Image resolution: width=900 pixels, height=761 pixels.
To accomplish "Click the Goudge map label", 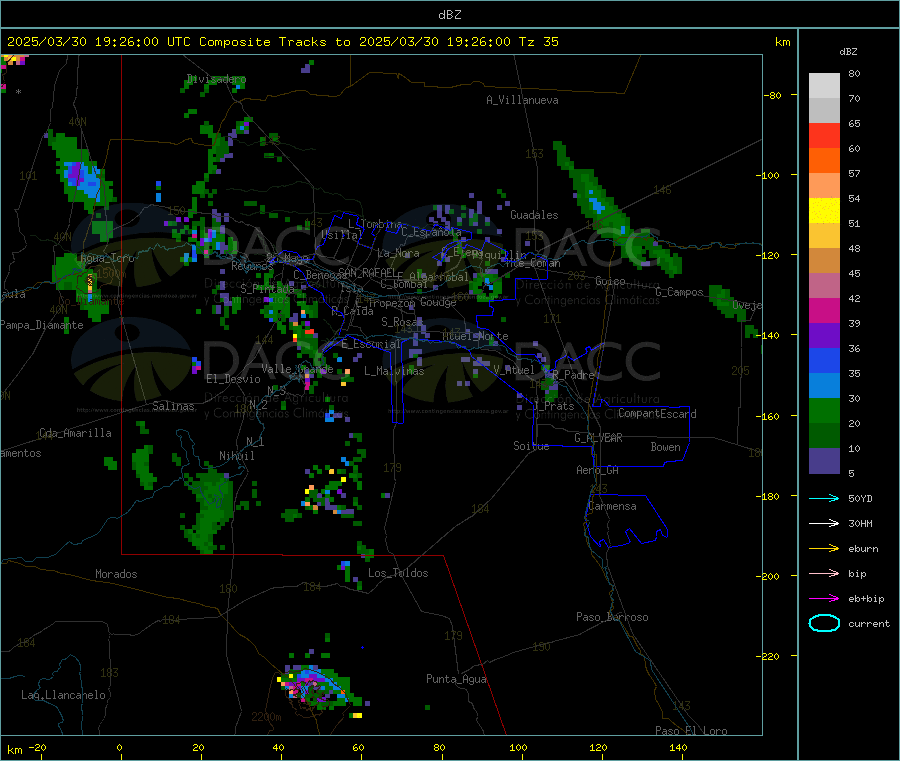I will point(438,302).
